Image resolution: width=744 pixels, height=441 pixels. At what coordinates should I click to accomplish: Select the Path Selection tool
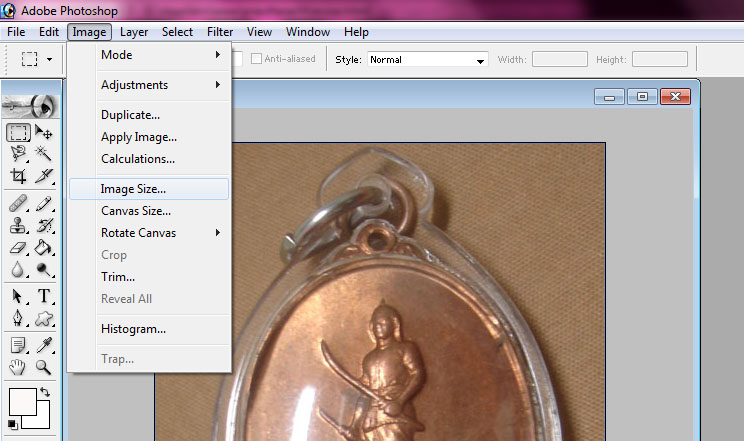pos(18,297)
